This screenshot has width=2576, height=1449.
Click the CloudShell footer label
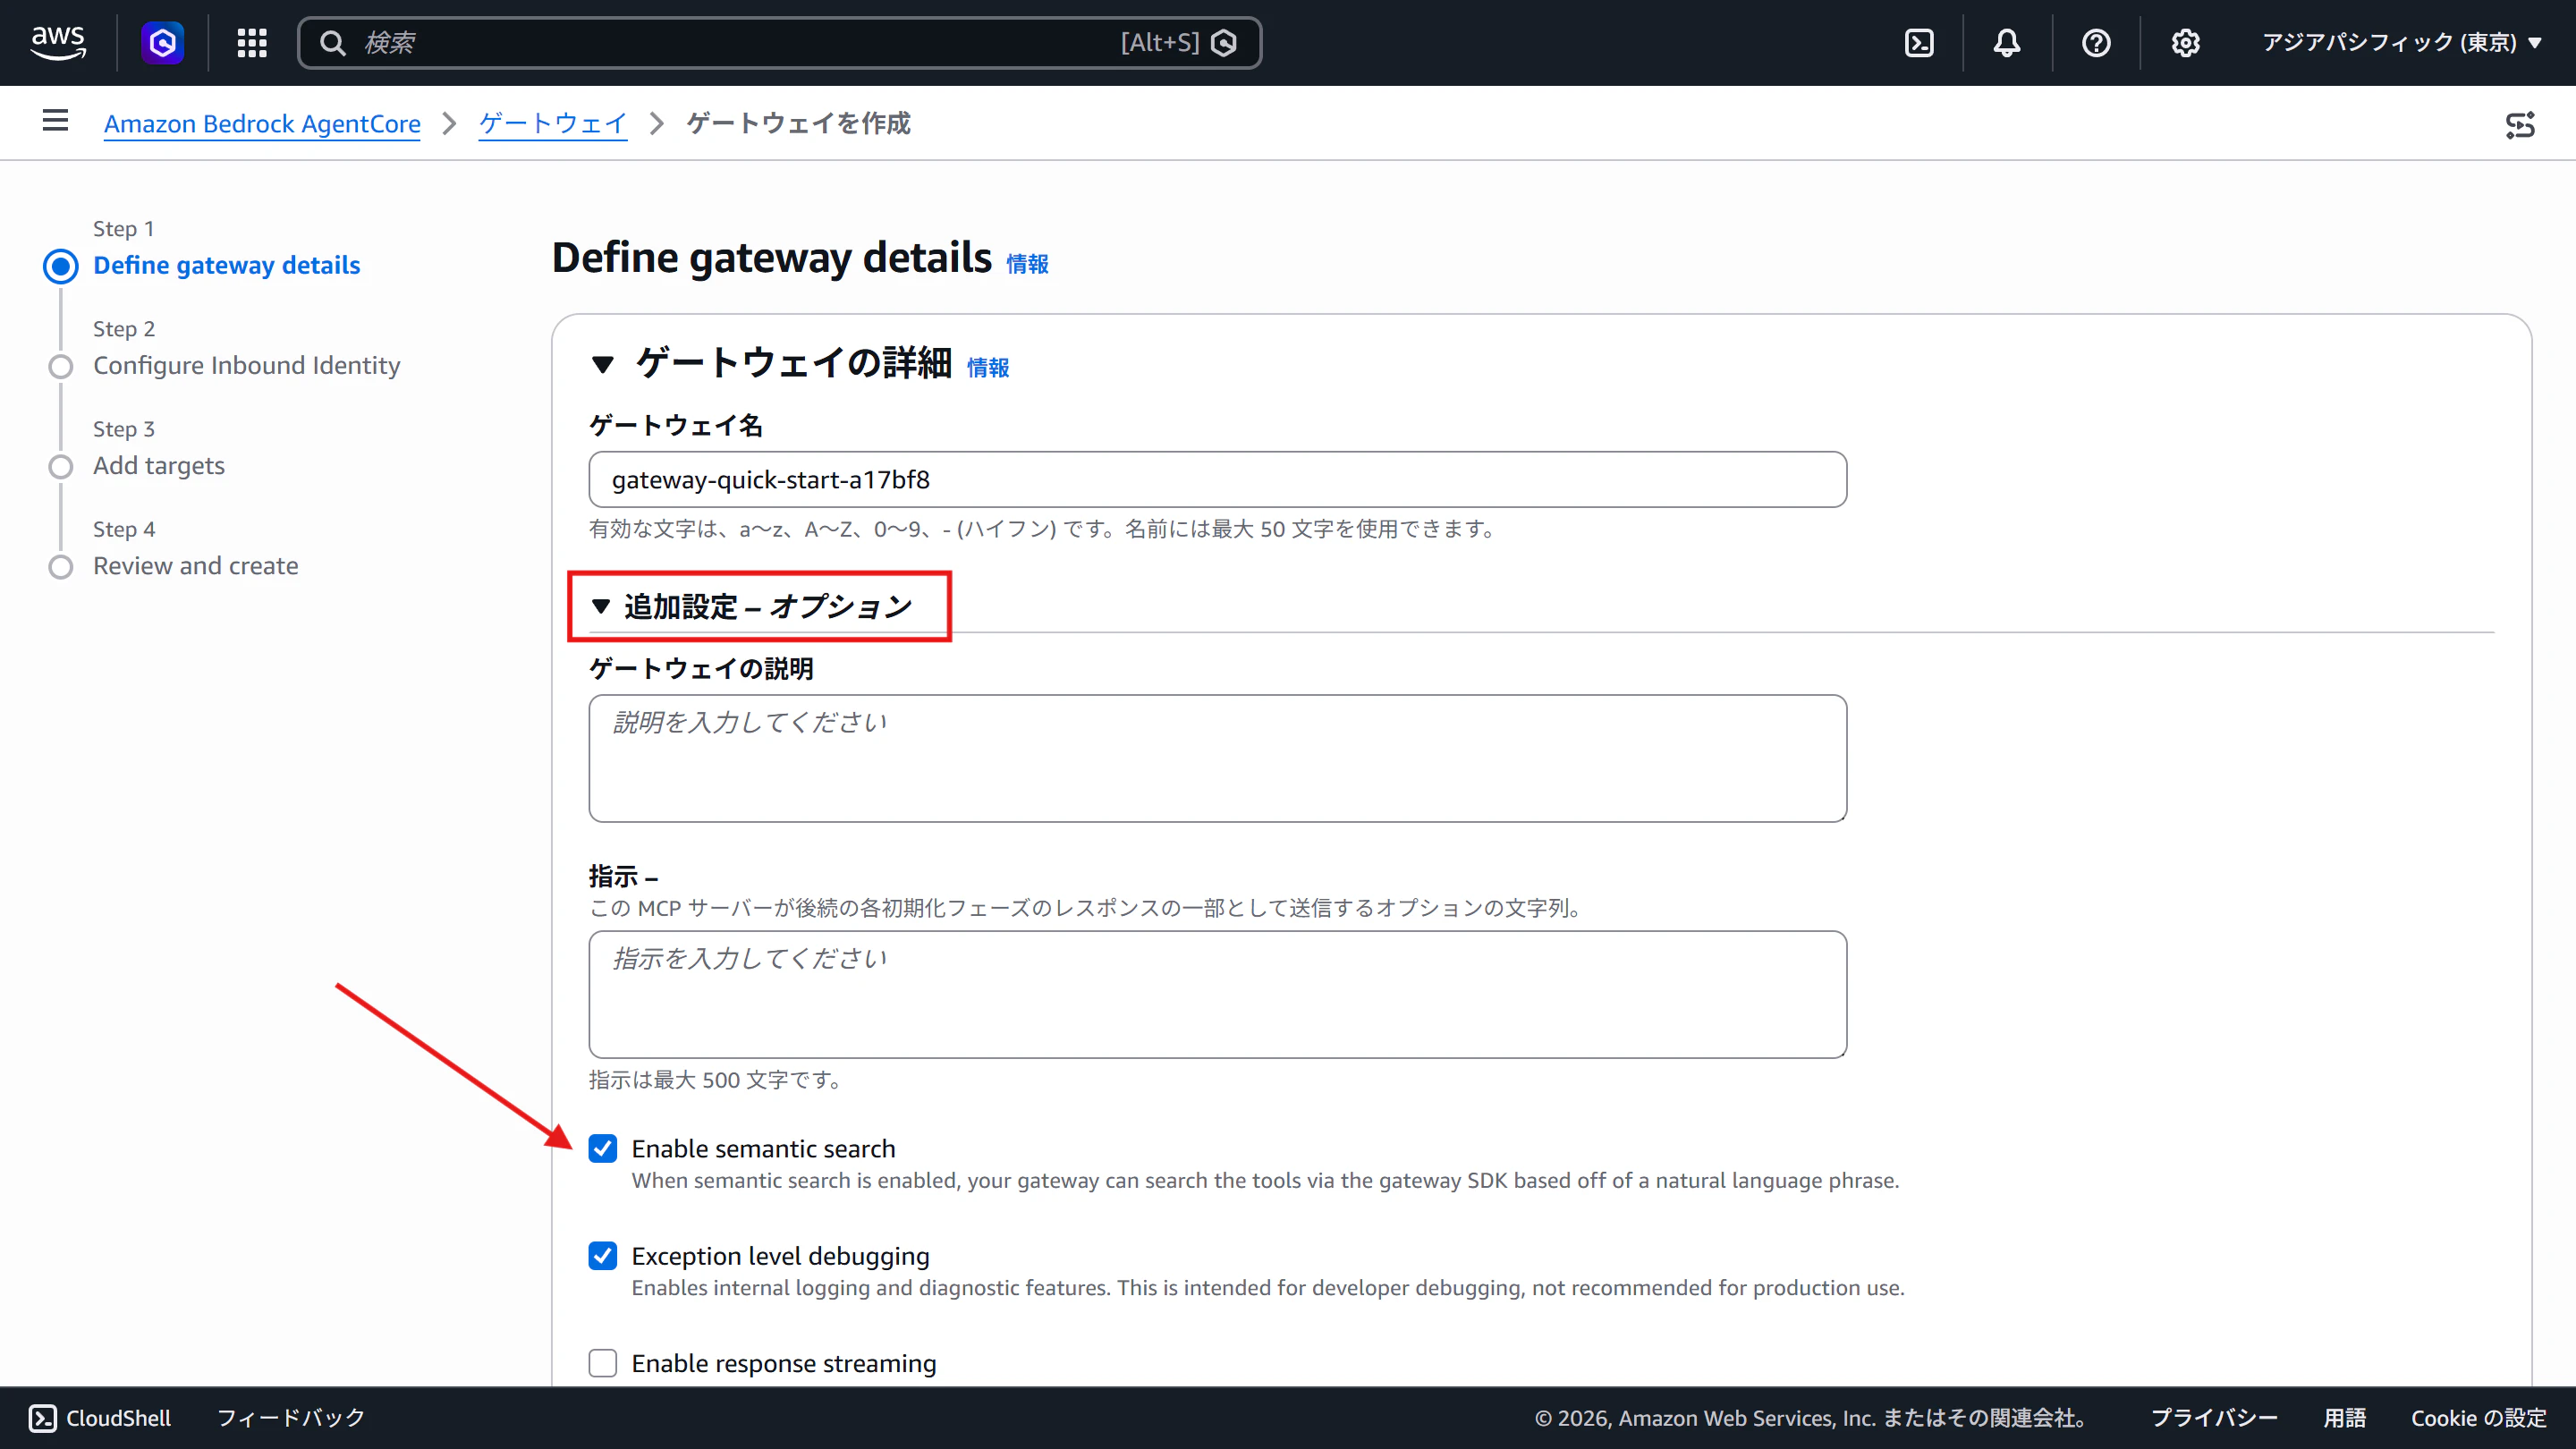pyautogui.click(x=118, y=1417)
